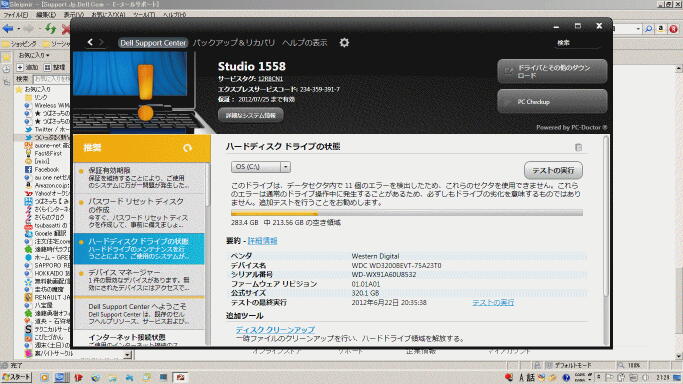
Task: Click the service tag link
Action: click(270, 79)
